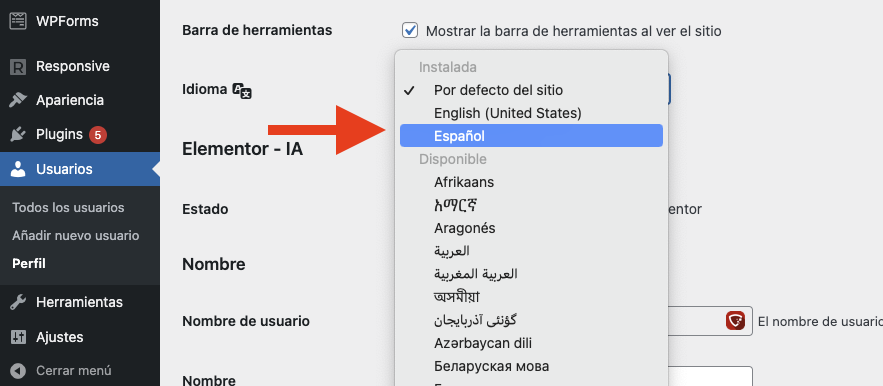Click the Herramientas wrench icon
The height and width of the screenshot is (386, 883).
(x=18, y=303)
